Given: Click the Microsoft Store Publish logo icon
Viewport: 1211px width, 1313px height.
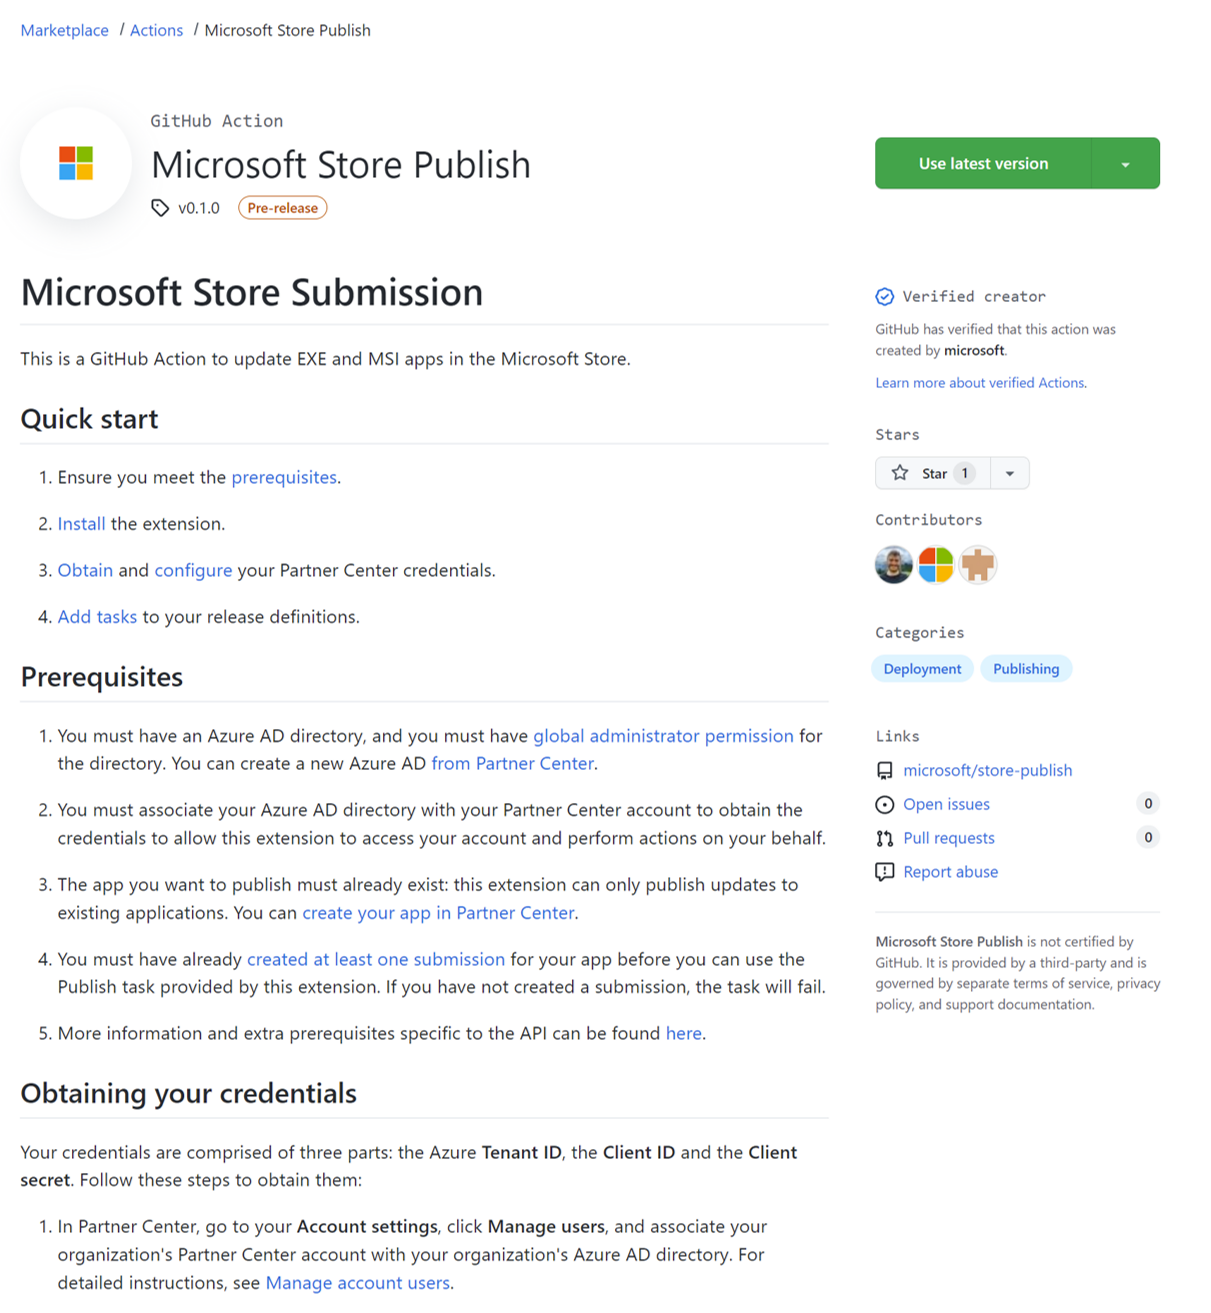Looking at the screenshot, I should (76, 163).
